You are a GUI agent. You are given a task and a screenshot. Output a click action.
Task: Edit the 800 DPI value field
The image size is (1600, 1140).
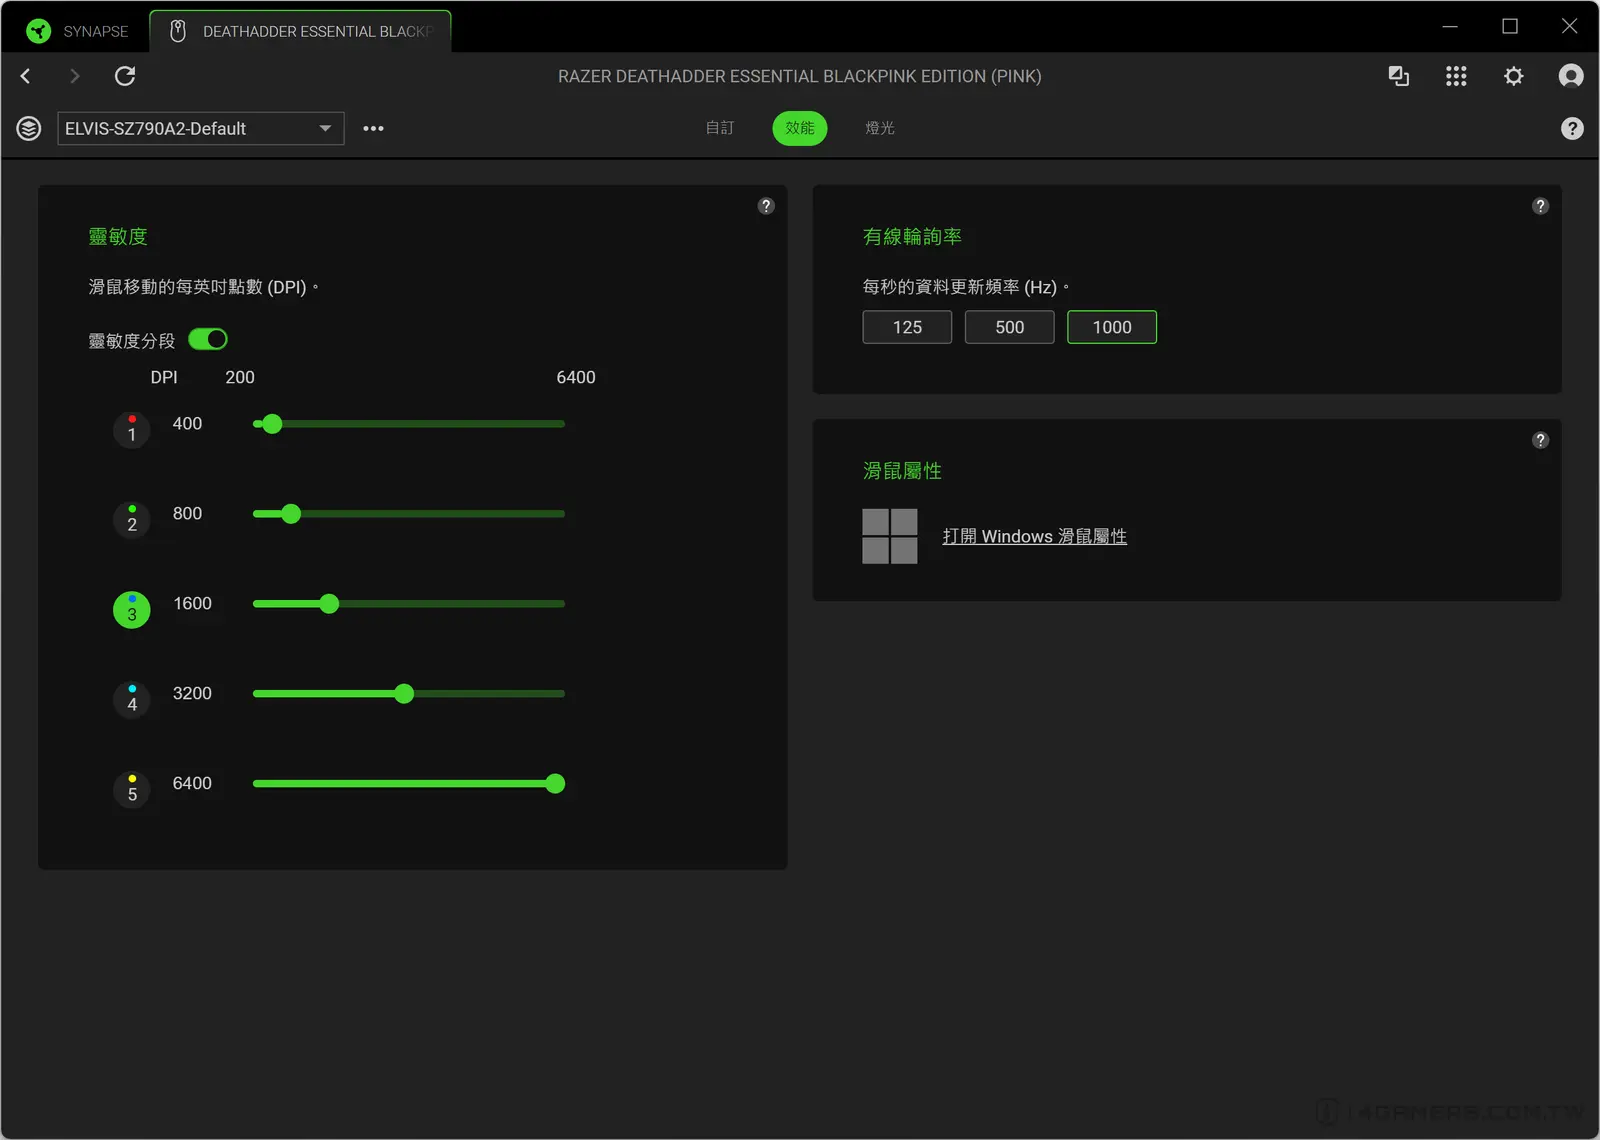(x=188, y=514)
